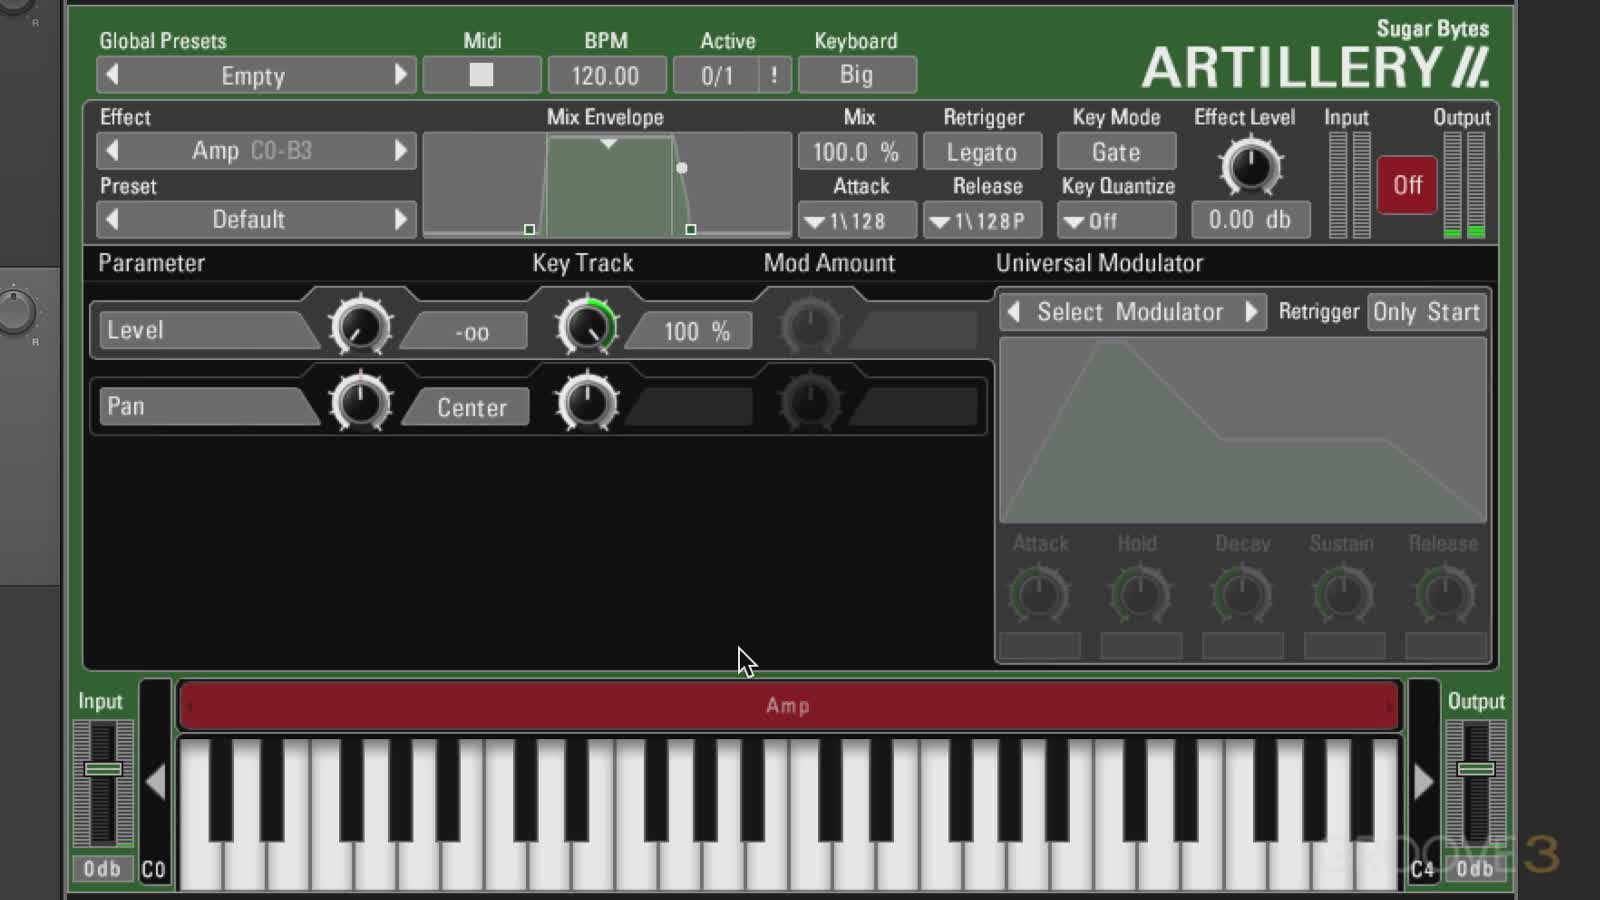Viewport: 1600px width, 900px height.
Task: Click the exclamation panic button
Action: click(774, 76)
